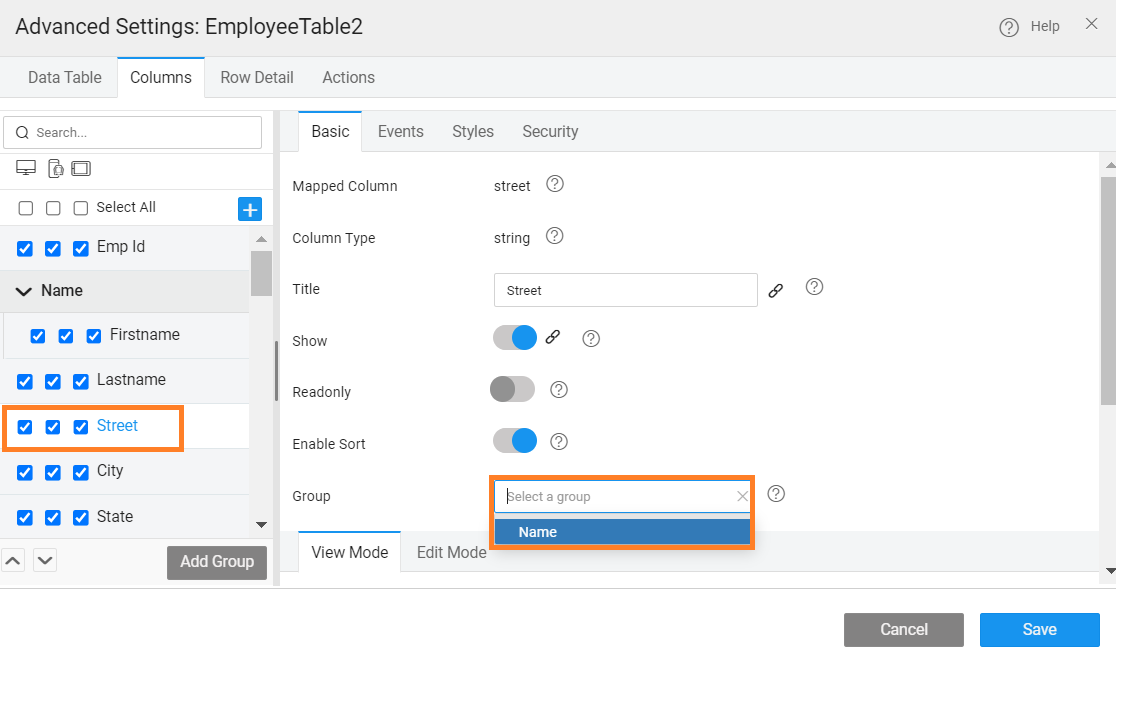Click help icon next to Mapped Column
This screenshot has height=717, width=1148.
tap(555, 184)
